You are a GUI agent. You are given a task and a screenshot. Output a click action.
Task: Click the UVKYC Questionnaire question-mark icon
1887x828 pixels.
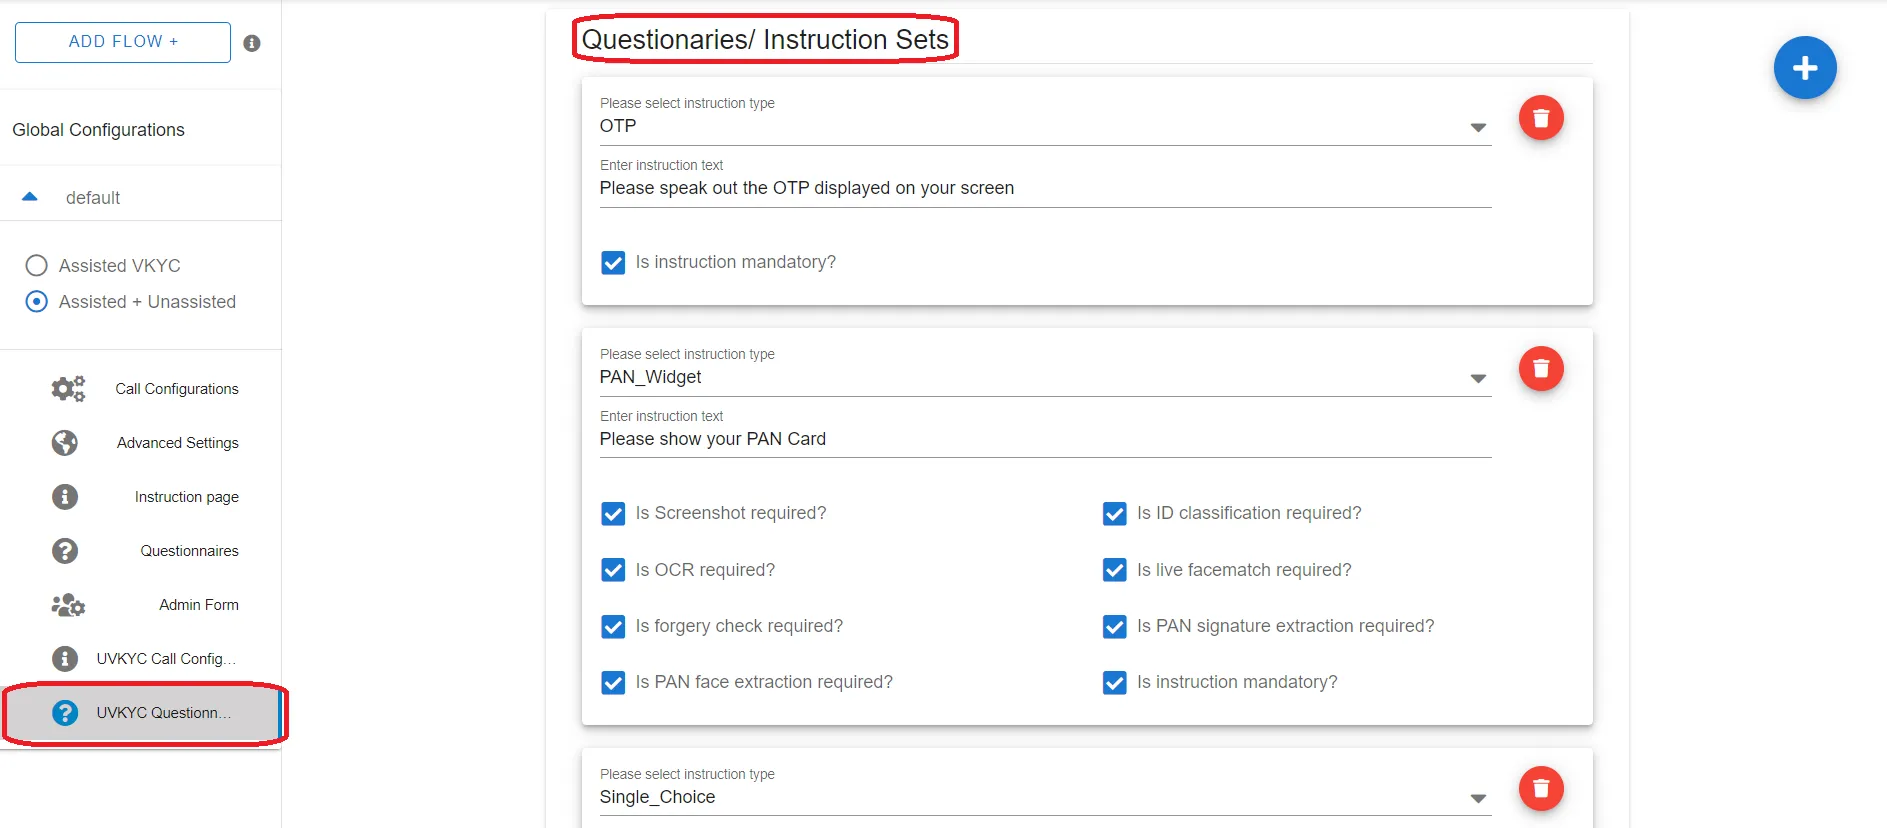pyautogui.click(x=65, y=713)
